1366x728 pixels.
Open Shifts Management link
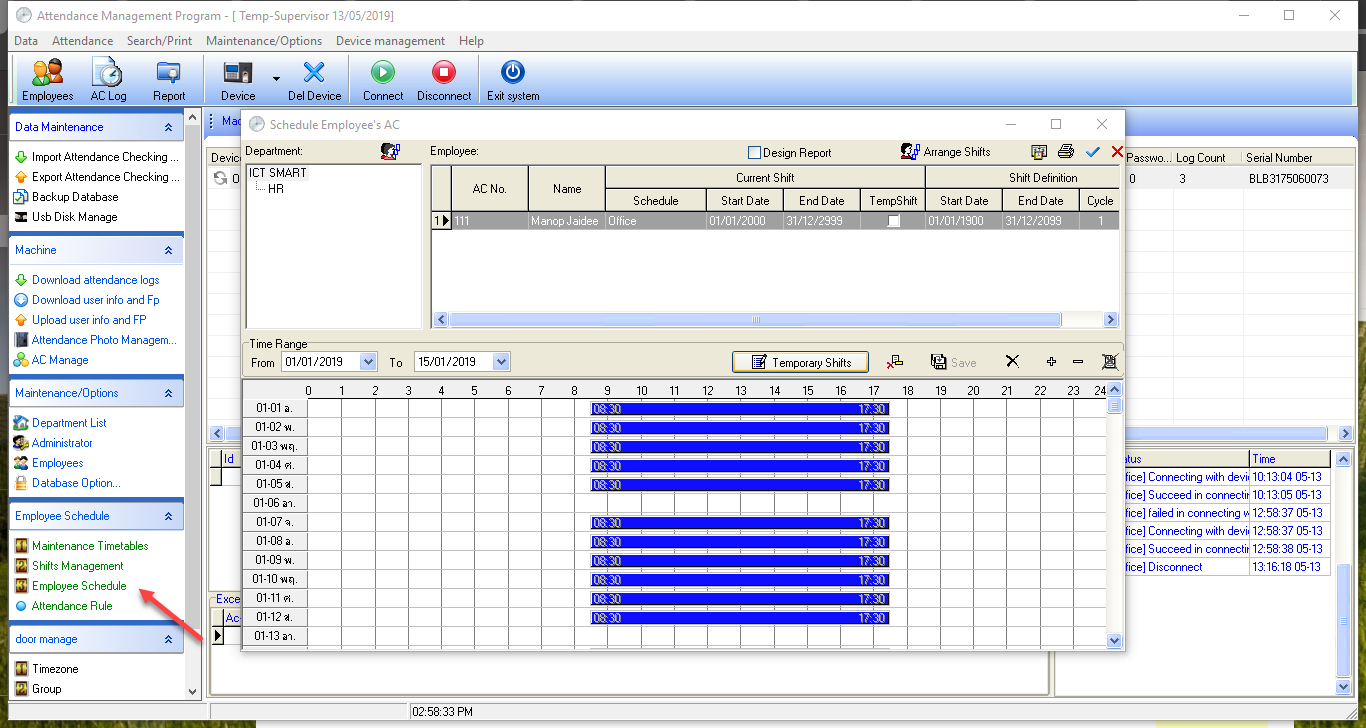pos(78,566)
